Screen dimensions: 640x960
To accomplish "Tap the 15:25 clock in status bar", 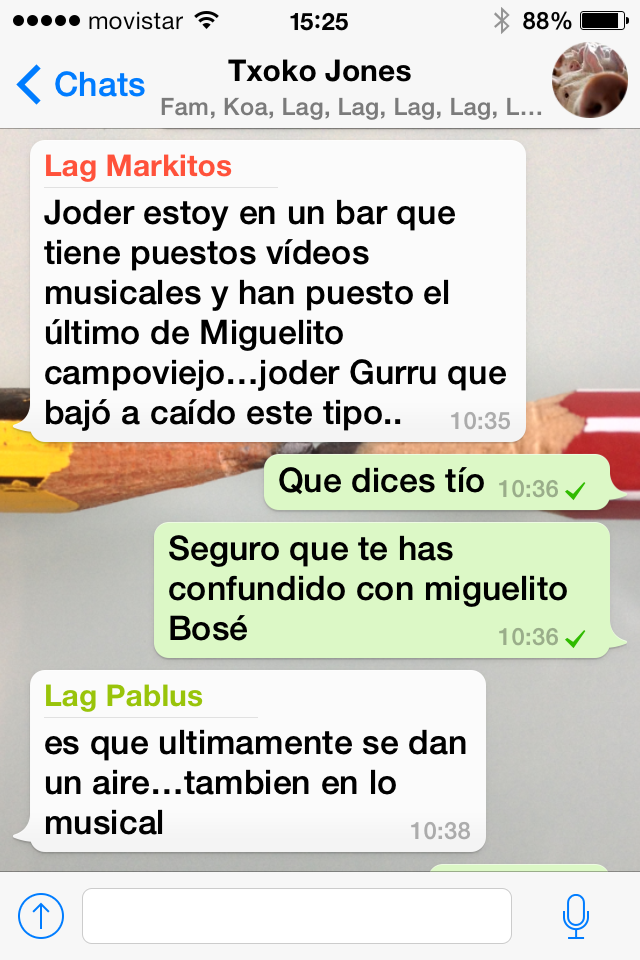I will click(x=319, y=22).
